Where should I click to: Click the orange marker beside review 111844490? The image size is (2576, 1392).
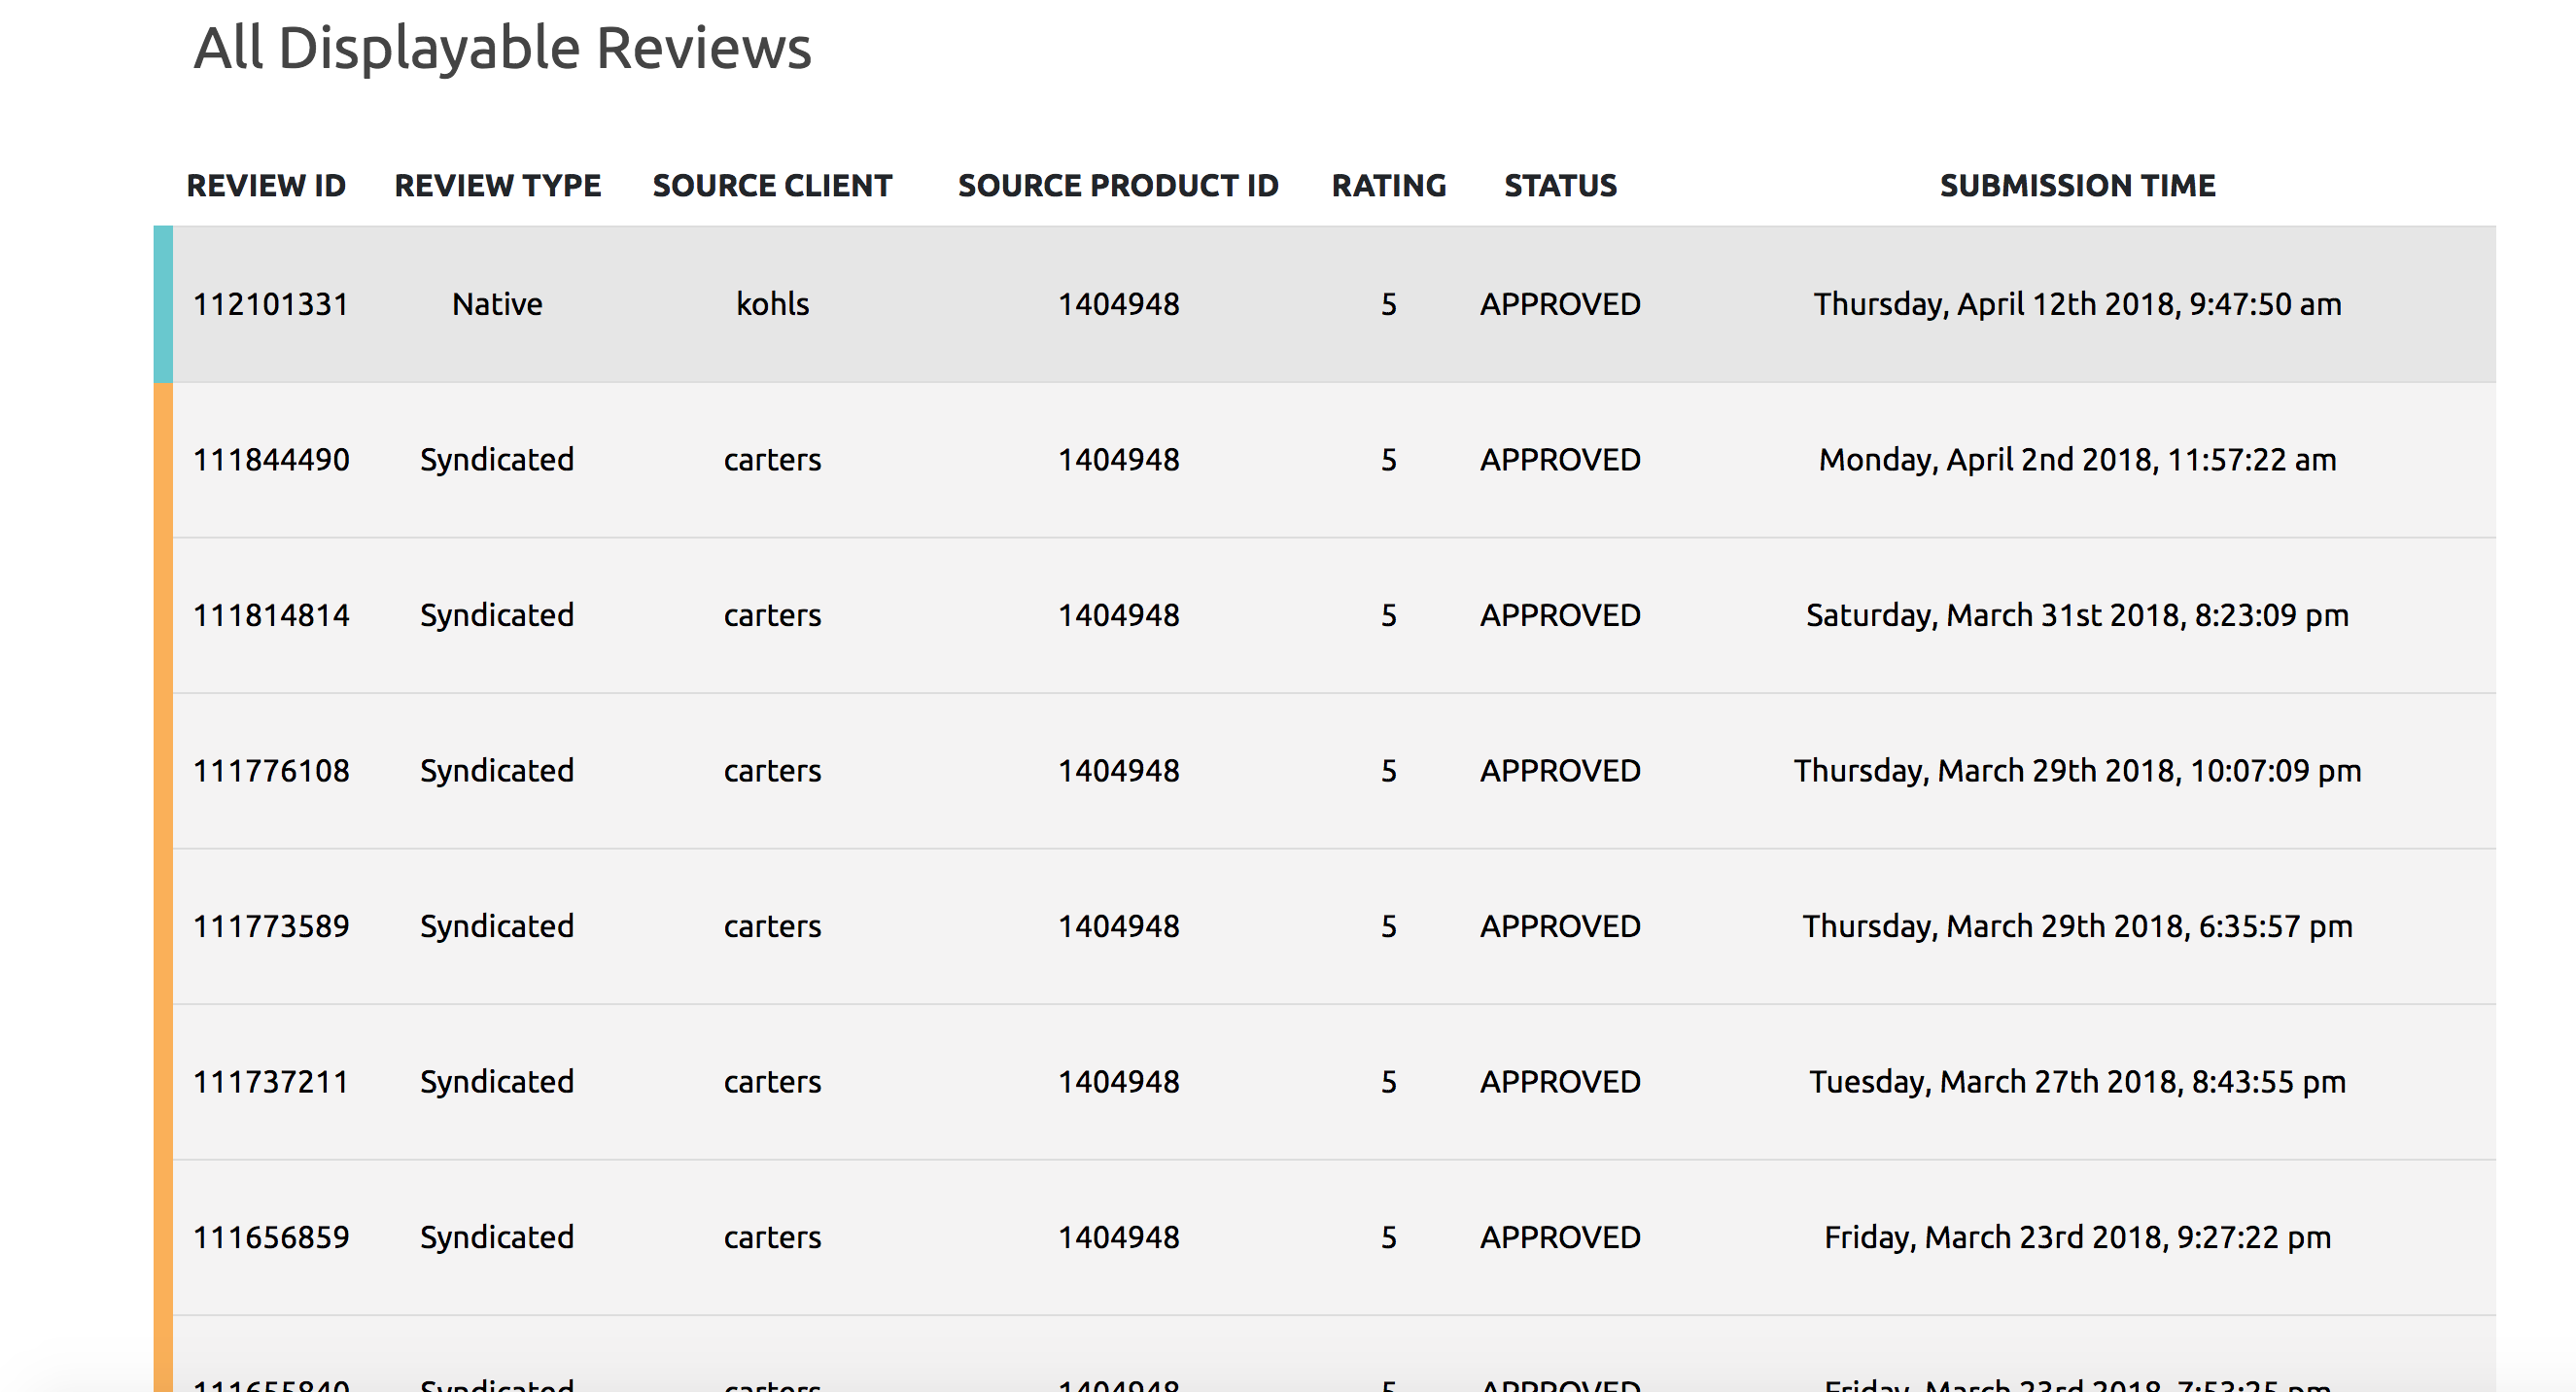(x=163, y=460)
